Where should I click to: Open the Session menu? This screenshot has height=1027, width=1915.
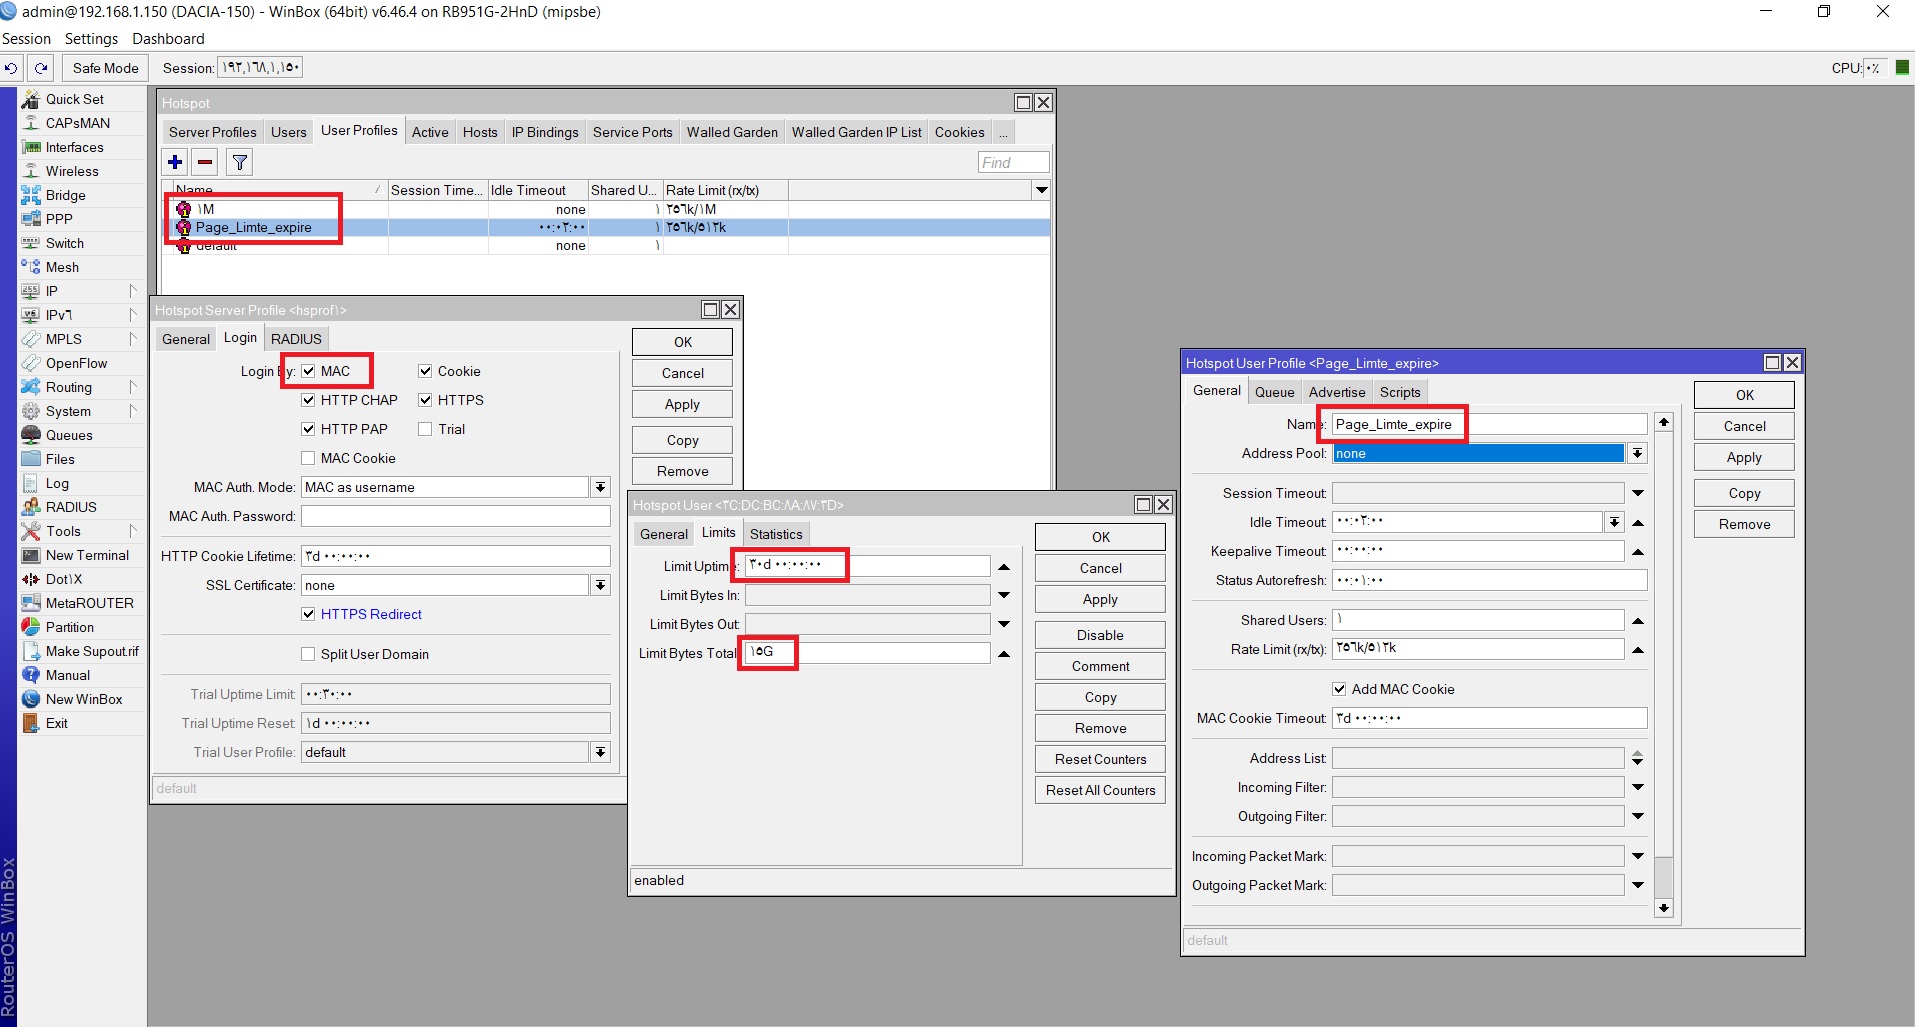click(x=26, y=38)
